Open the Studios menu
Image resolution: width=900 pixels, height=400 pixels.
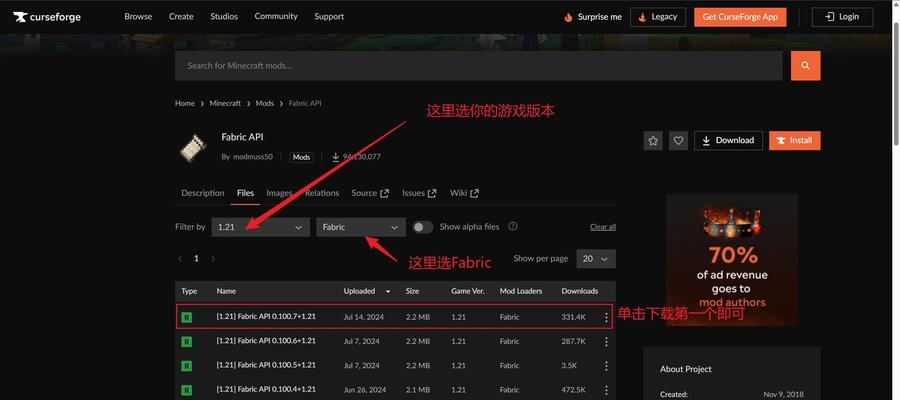[224, 17]
